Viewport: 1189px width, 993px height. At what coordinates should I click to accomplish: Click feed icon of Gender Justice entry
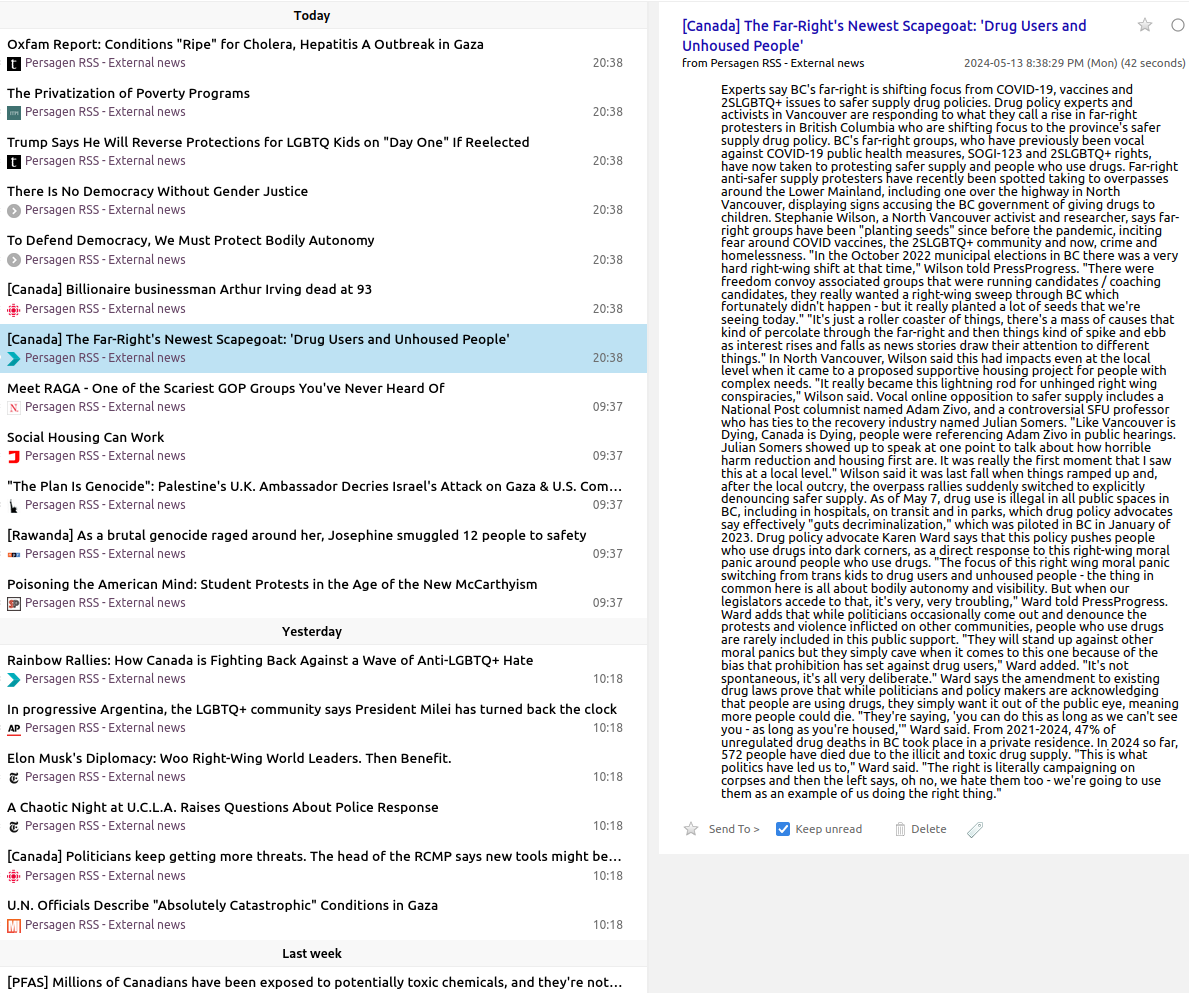click(x=14, y=211)
